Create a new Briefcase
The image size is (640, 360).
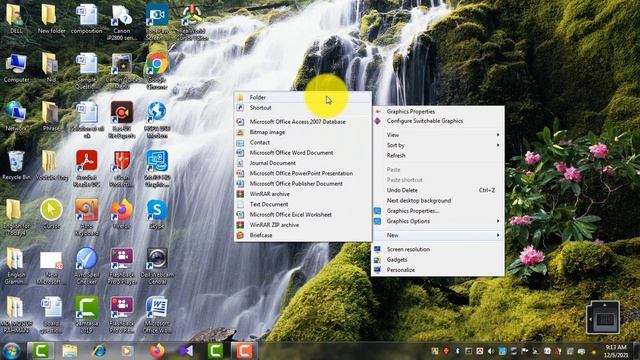302,235
